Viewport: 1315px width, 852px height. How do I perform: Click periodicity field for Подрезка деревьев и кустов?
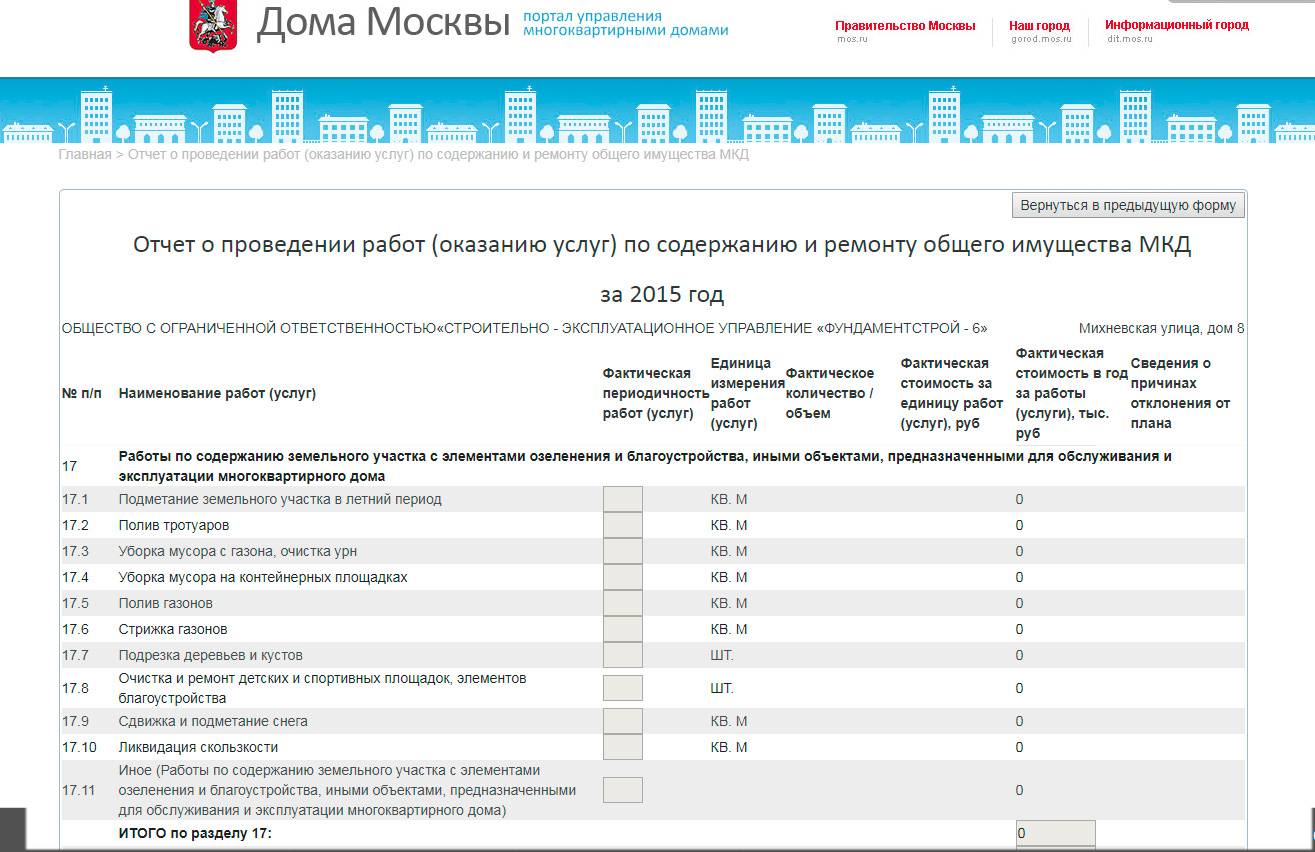click(x=622, y=655)
